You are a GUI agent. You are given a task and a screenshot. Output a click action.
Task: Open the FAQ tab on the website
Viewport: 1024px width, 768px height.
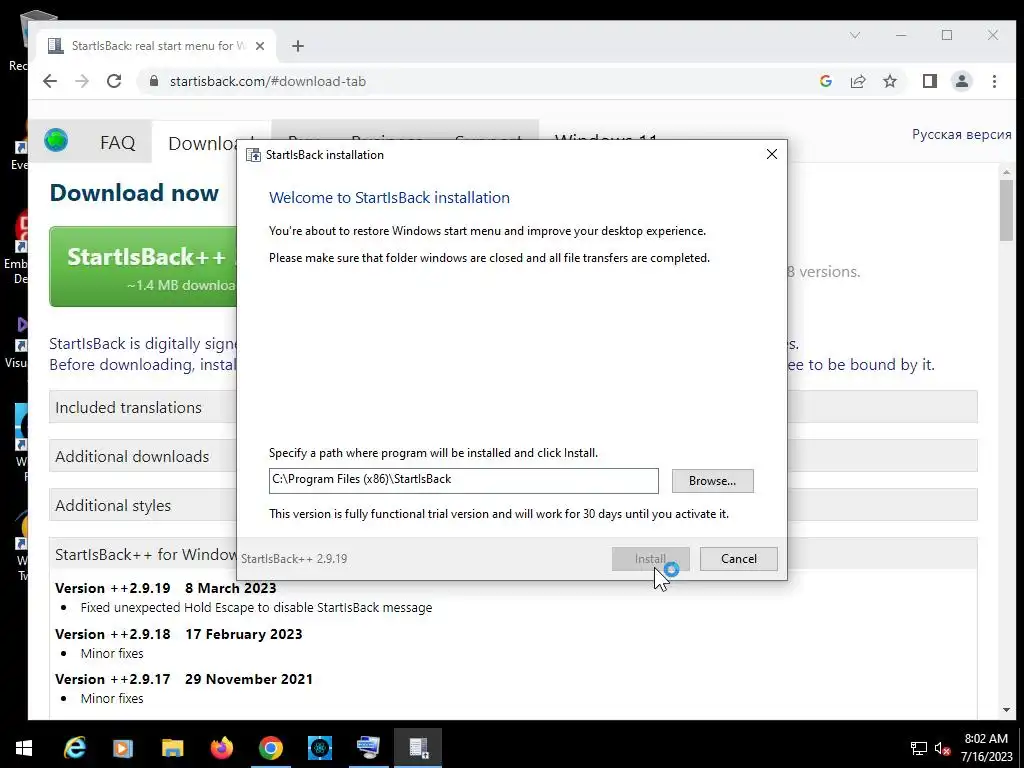[x=118, y=142]
